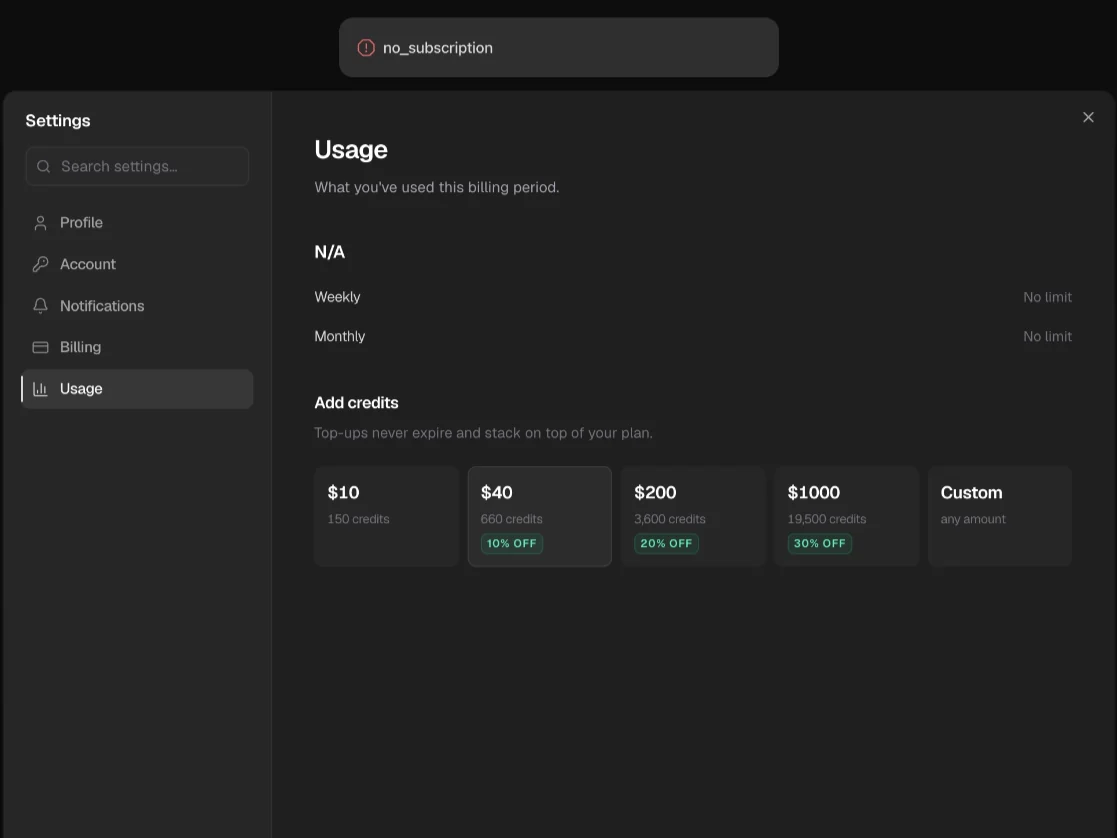Open Notifications settings
Screen dimensions: 1117x838
click(137, 306)
